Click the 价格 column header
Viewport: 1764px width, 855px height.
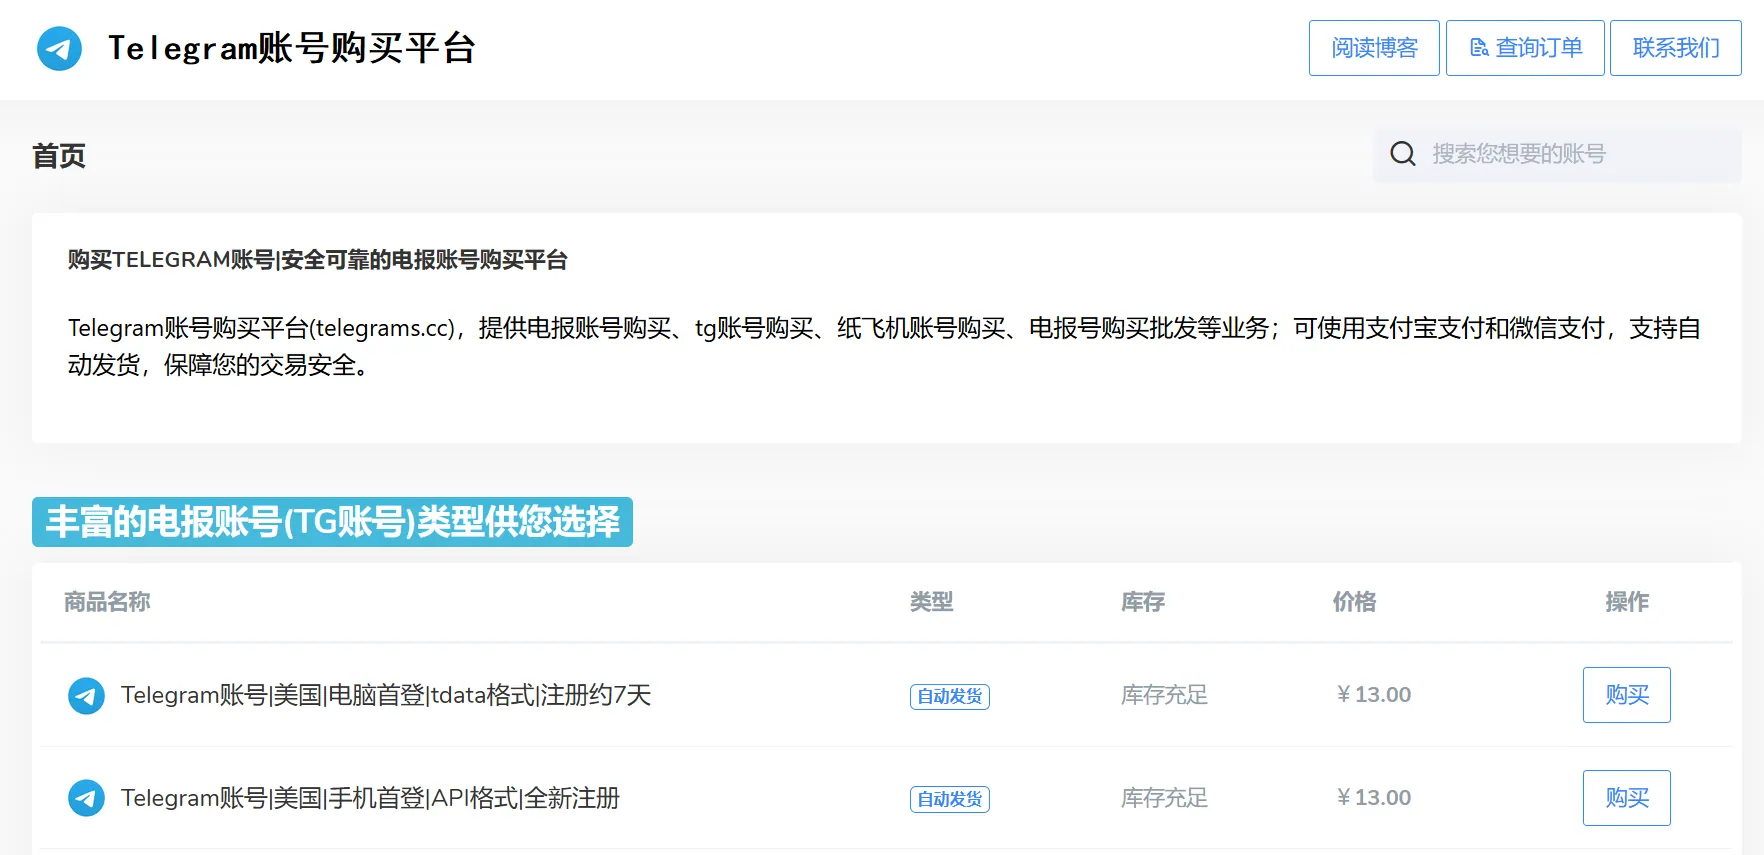pyautogui.click(x=1354, y=602)
